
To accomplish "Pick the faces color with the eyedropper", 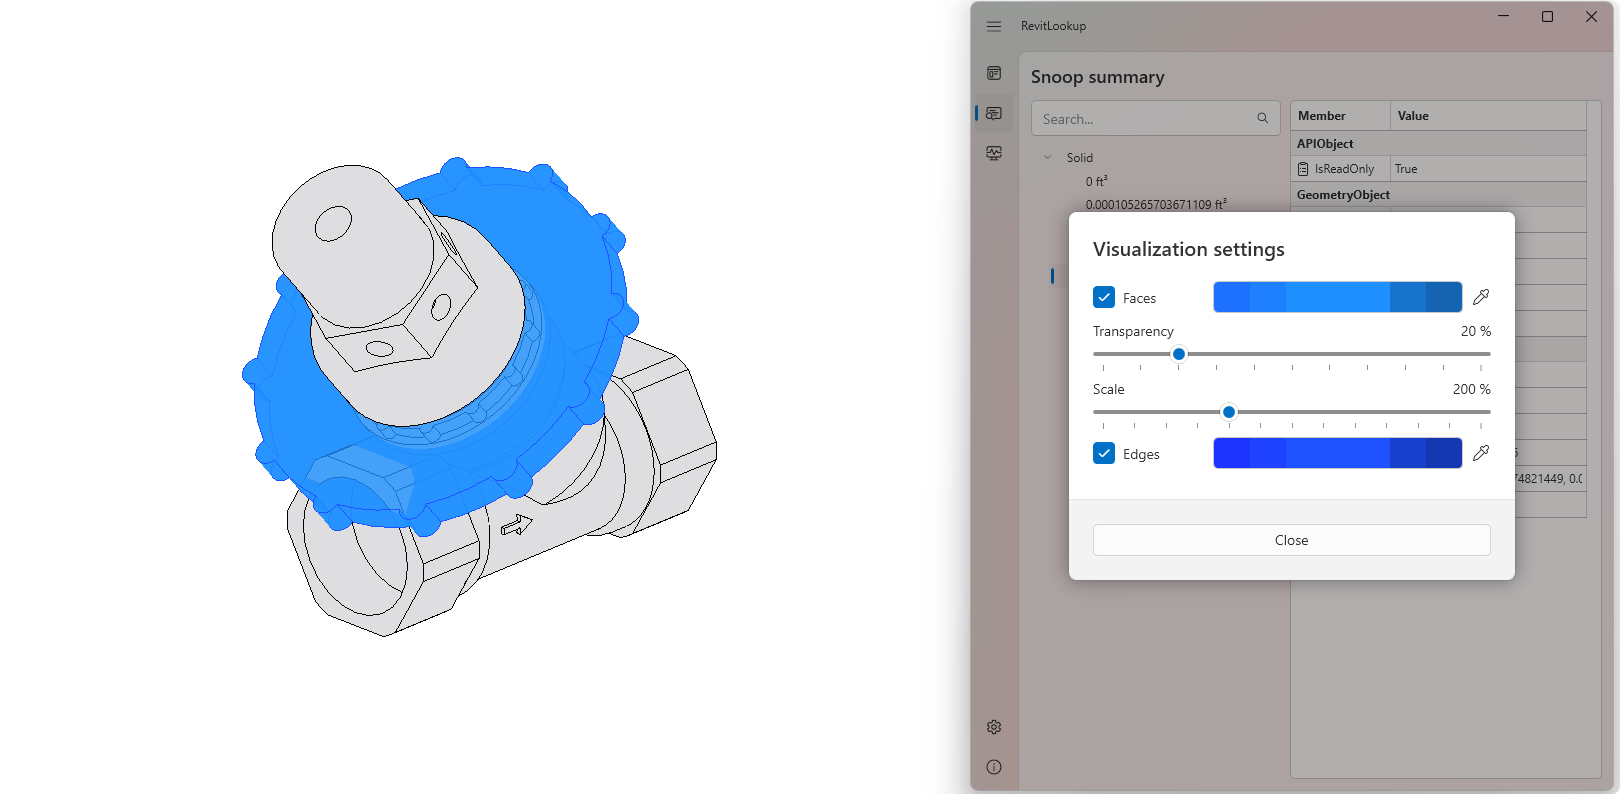I will 1481,297.
